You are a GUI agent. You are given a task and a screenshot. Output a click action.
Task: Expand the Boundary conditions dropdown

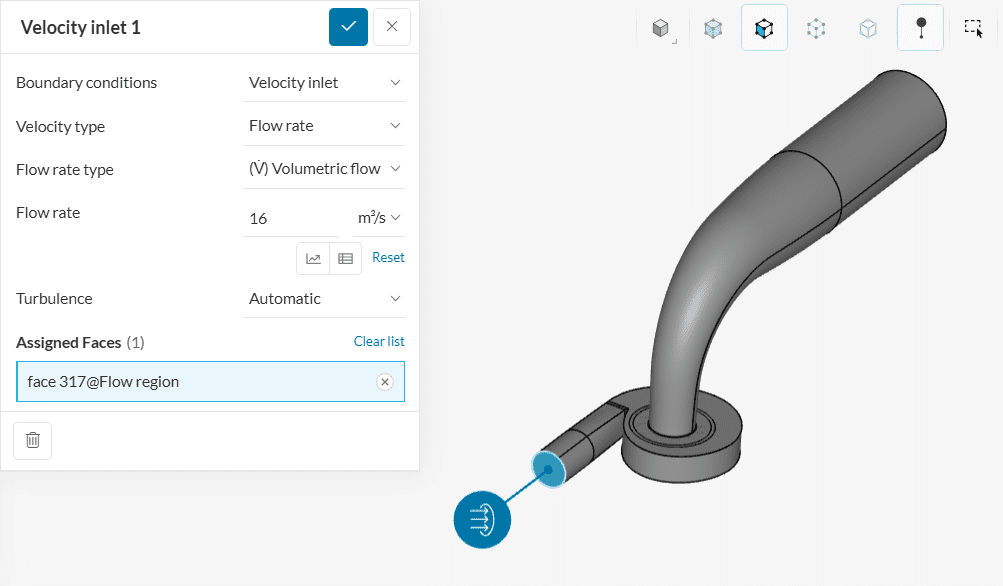click(x=325, y=83)
